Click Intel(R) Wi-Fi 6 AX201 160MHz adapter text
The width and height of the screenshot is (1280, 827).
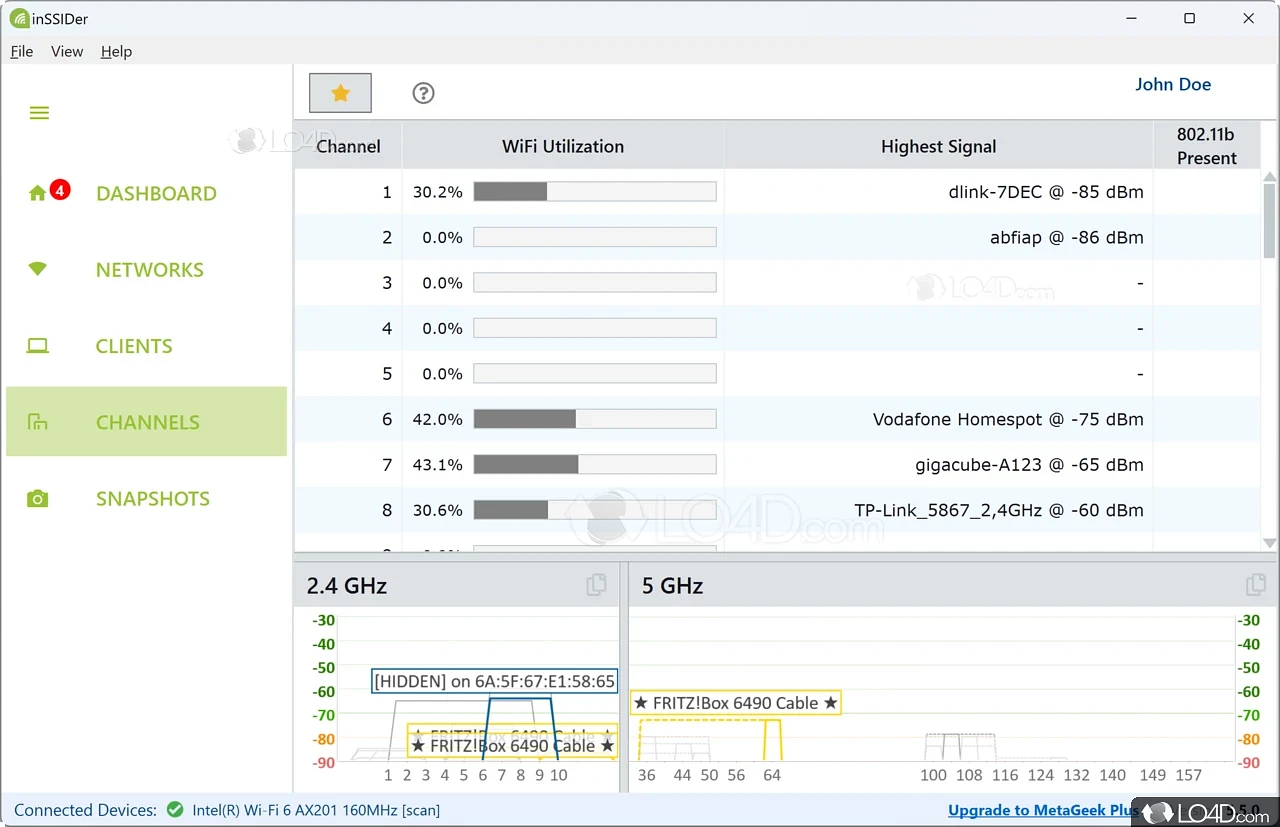tap(317, 810)
